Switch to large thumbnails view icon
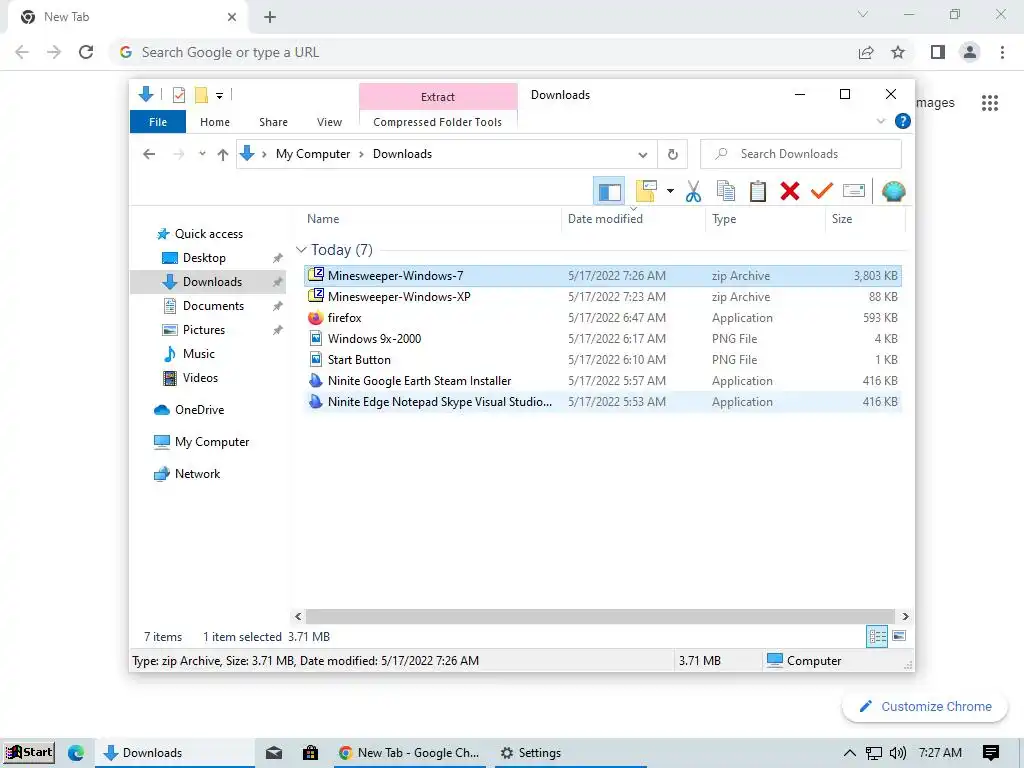 point(899,636)
